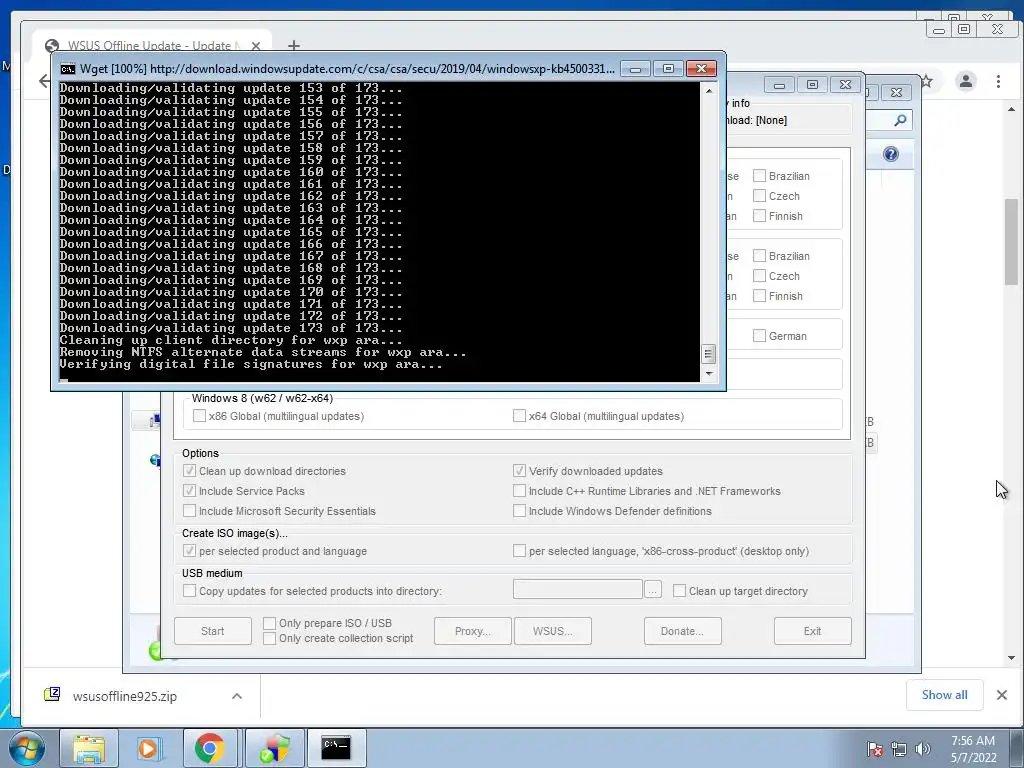Check Clean up target directory
Viewport: 1024px width, 768px height.
pyautogui.click(x=679, y=591)
